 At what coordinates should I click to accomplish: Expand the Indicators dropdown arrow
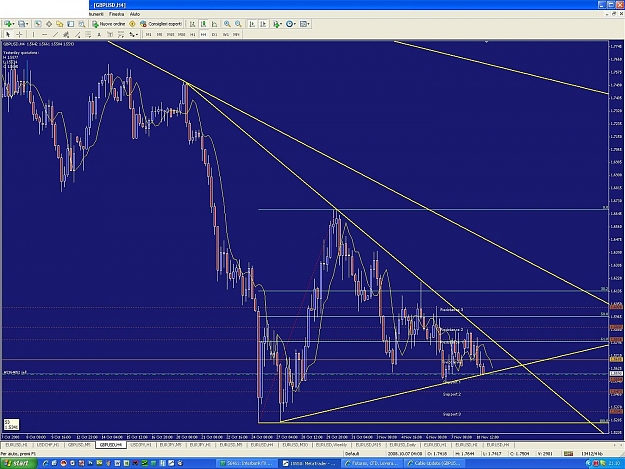coord(281,24)
